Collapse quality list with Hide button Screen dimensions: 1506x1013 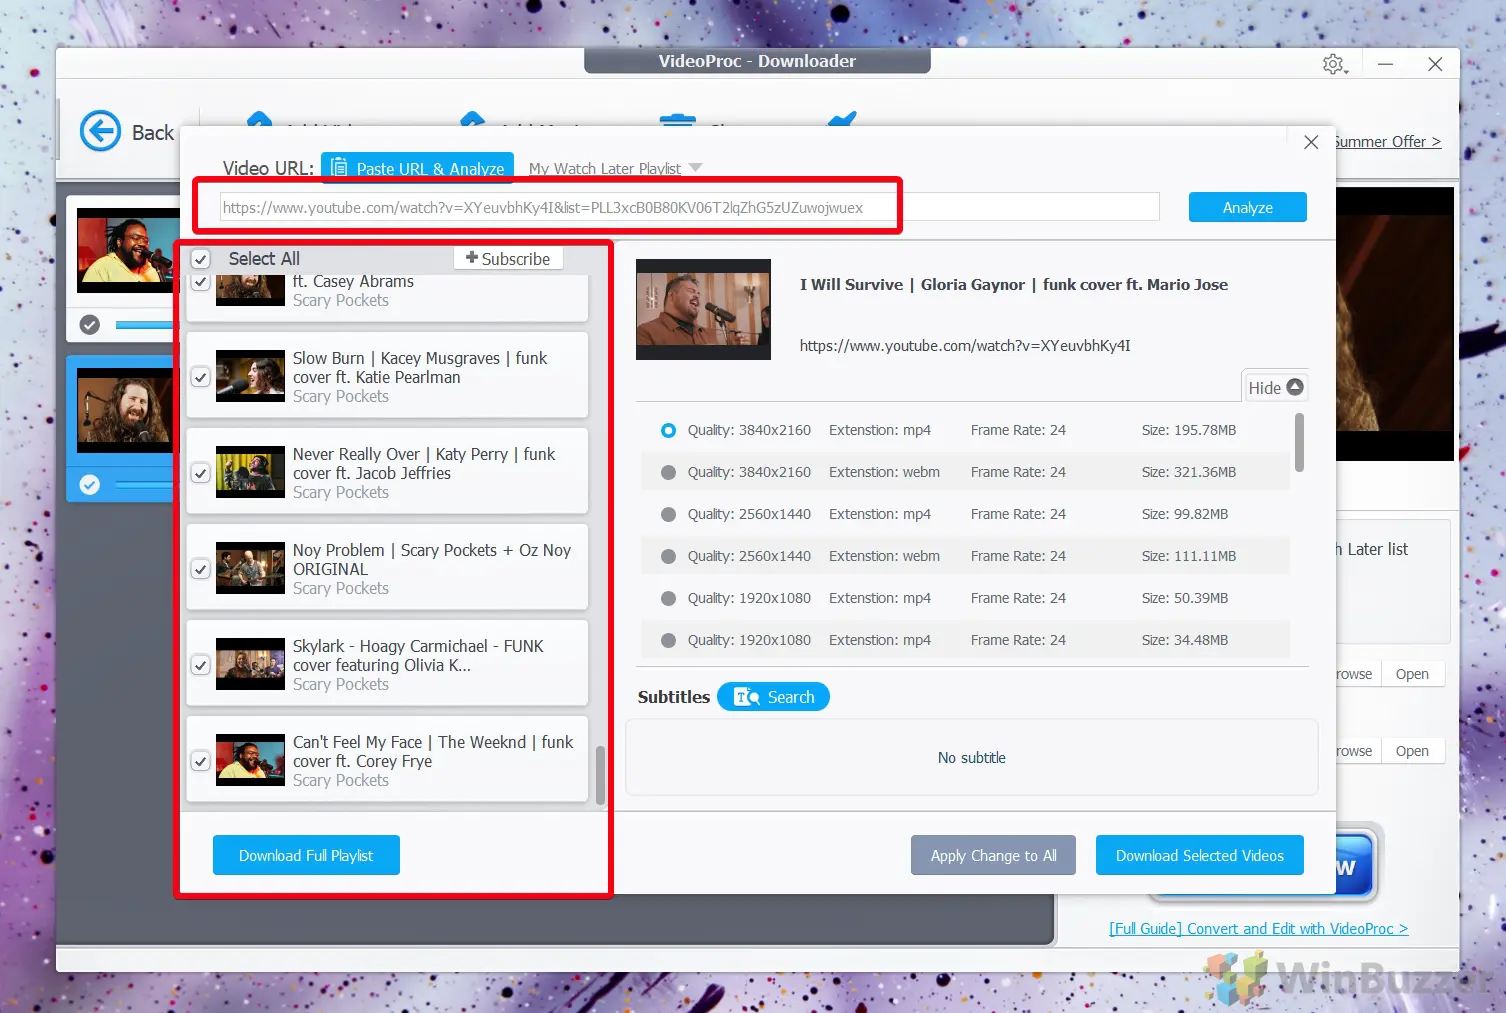[1275, 387]
